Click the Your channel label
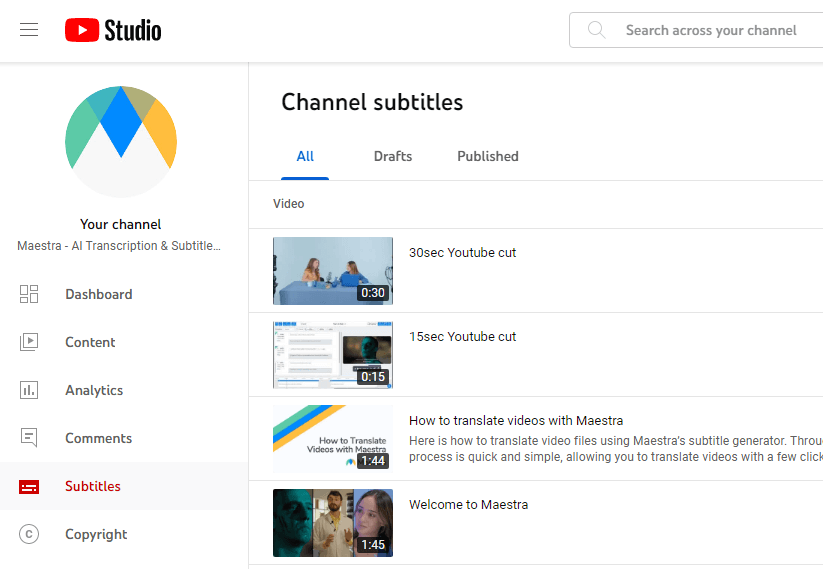Viewport: 823px width, 569px height. 120,224
